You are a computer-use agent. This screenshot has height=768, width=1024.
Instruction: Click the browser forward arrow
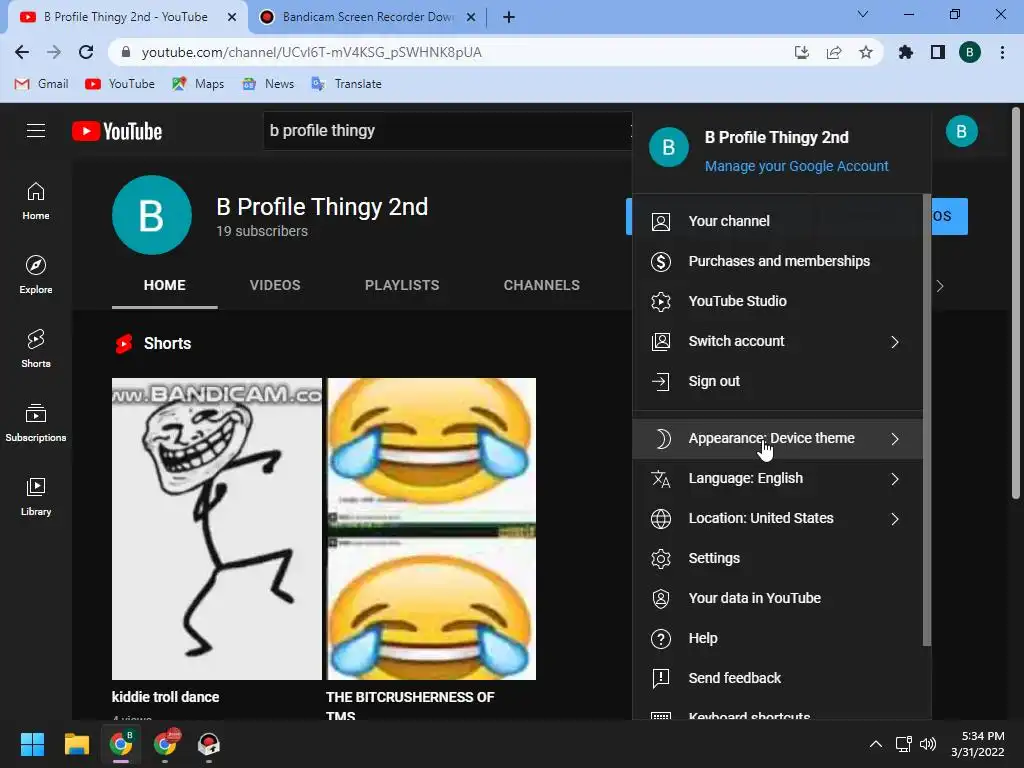(54, 52)
